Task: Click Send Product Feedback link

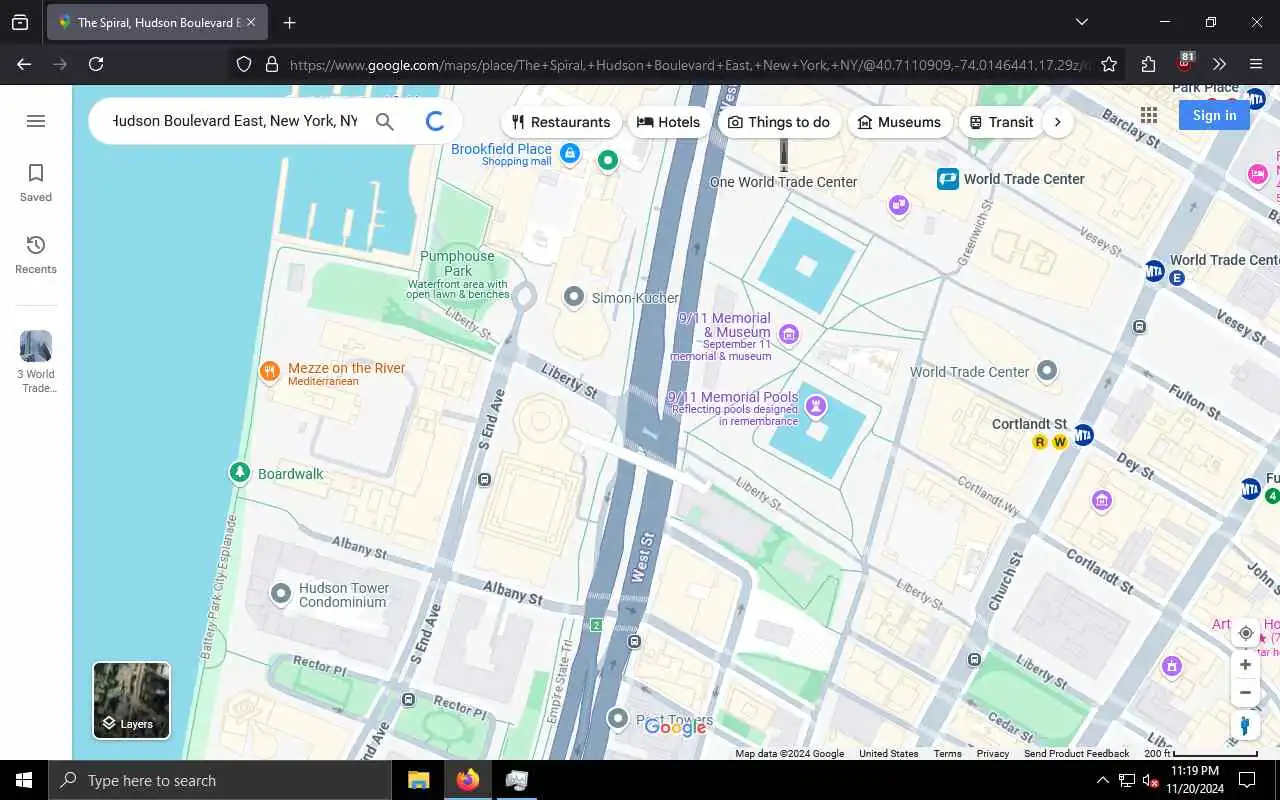Action: click(1076, 753)
